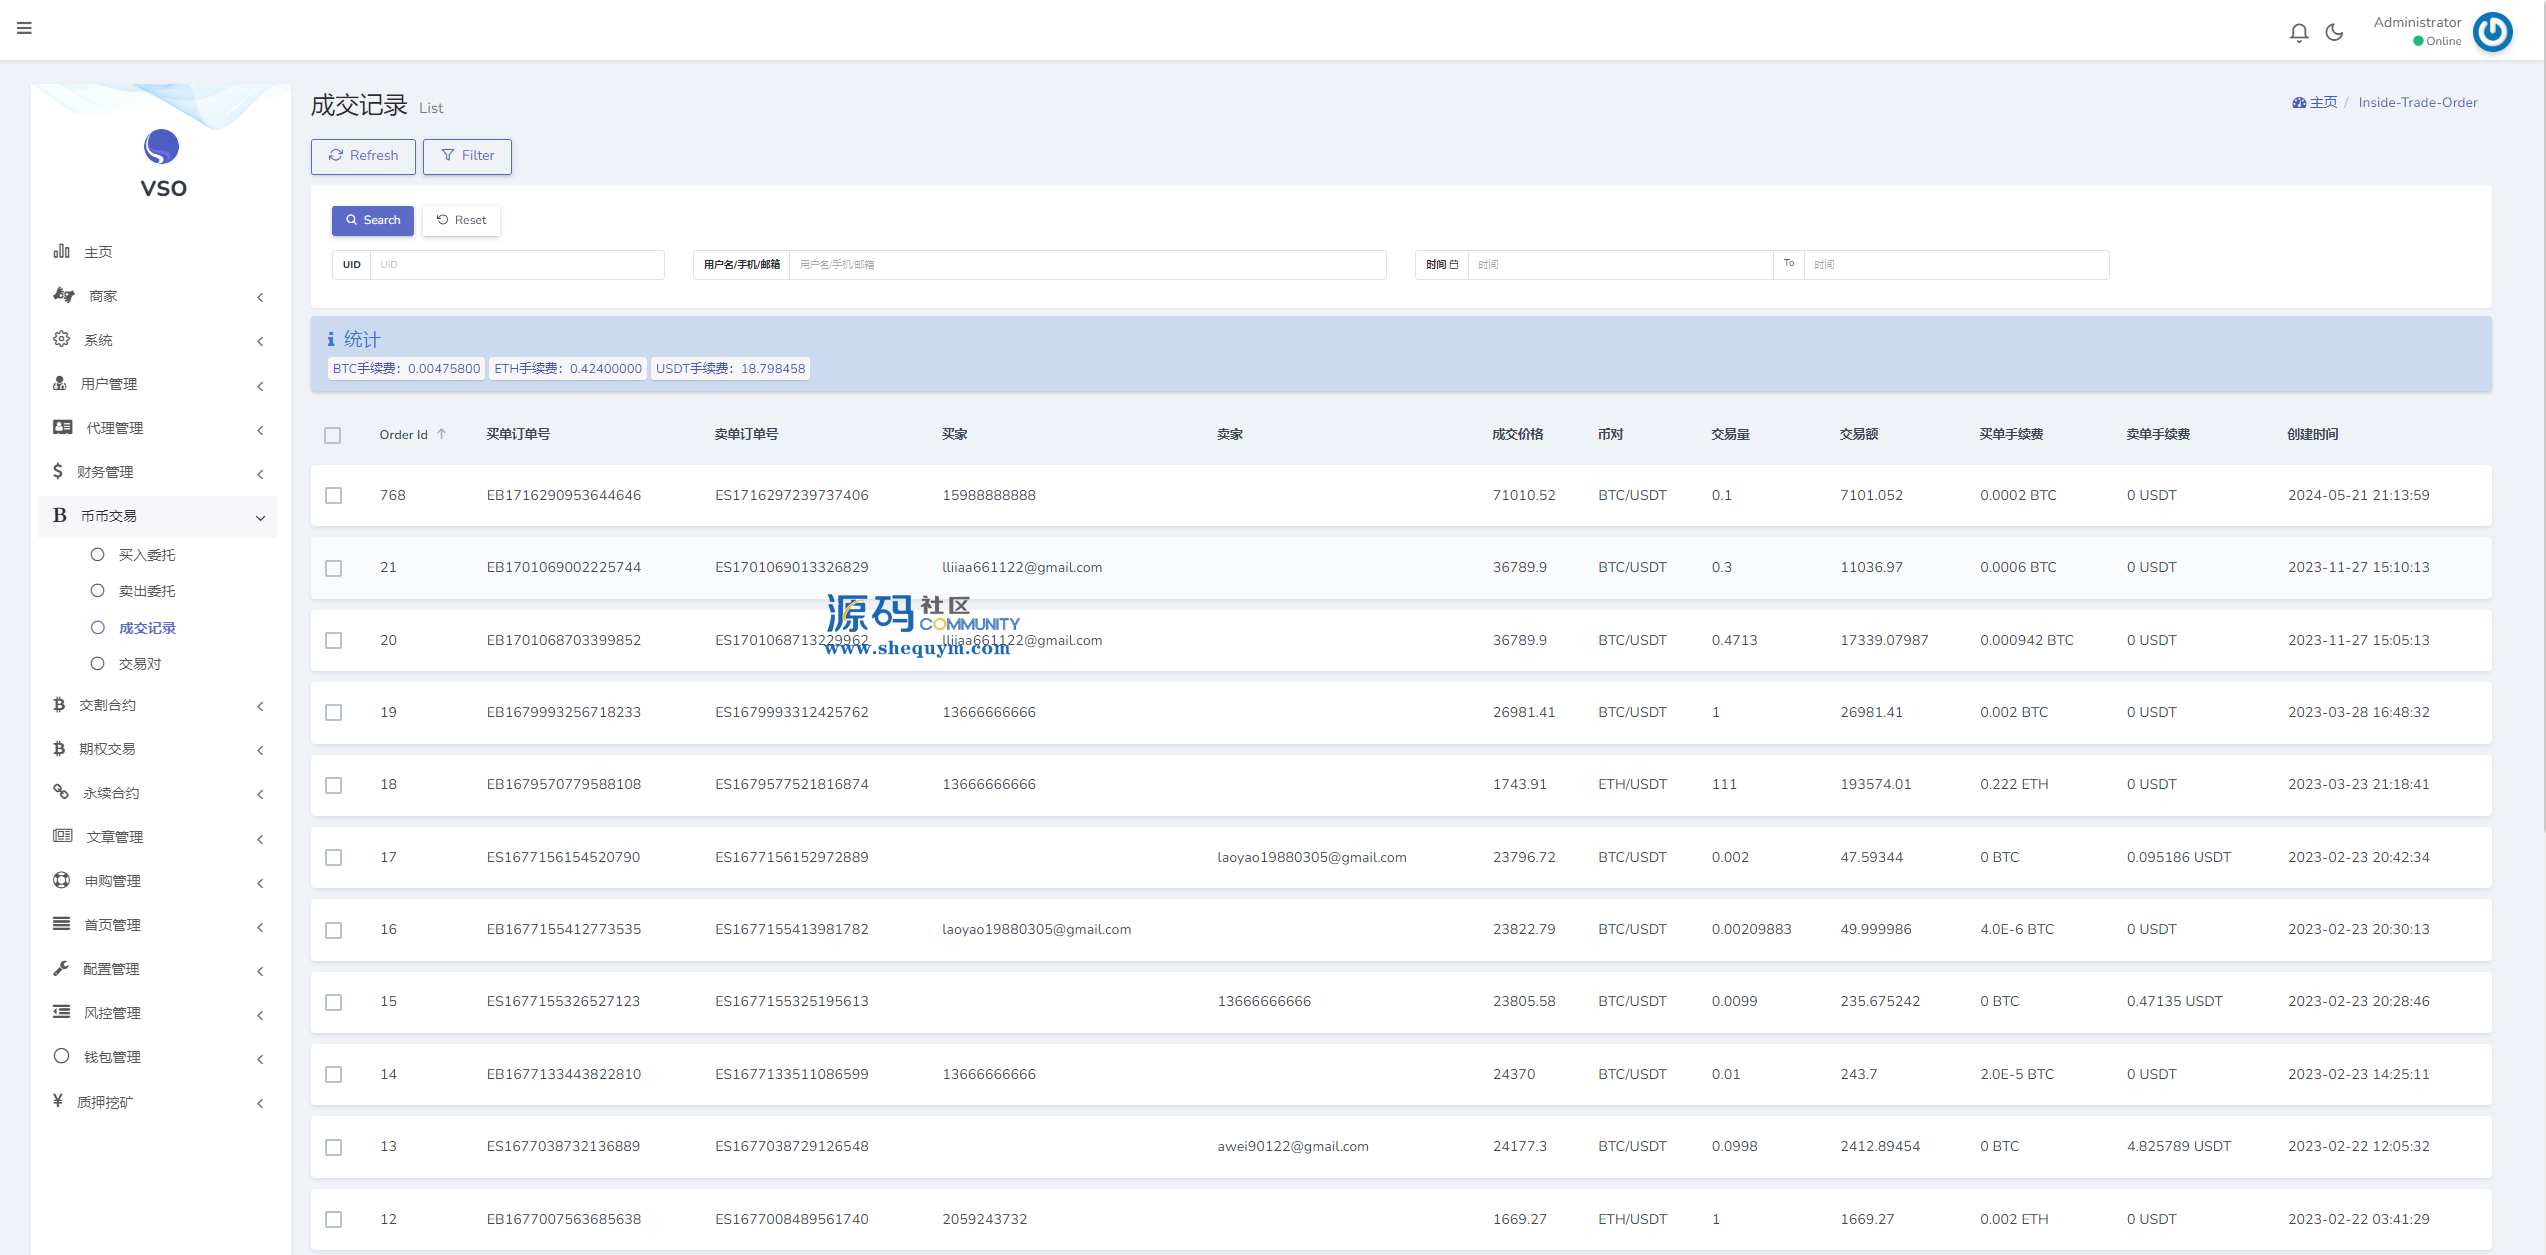Viewport: 2546px width, 1255px height.
Task: Click the 配置管理 wrench icon
Action: (62, 968)
